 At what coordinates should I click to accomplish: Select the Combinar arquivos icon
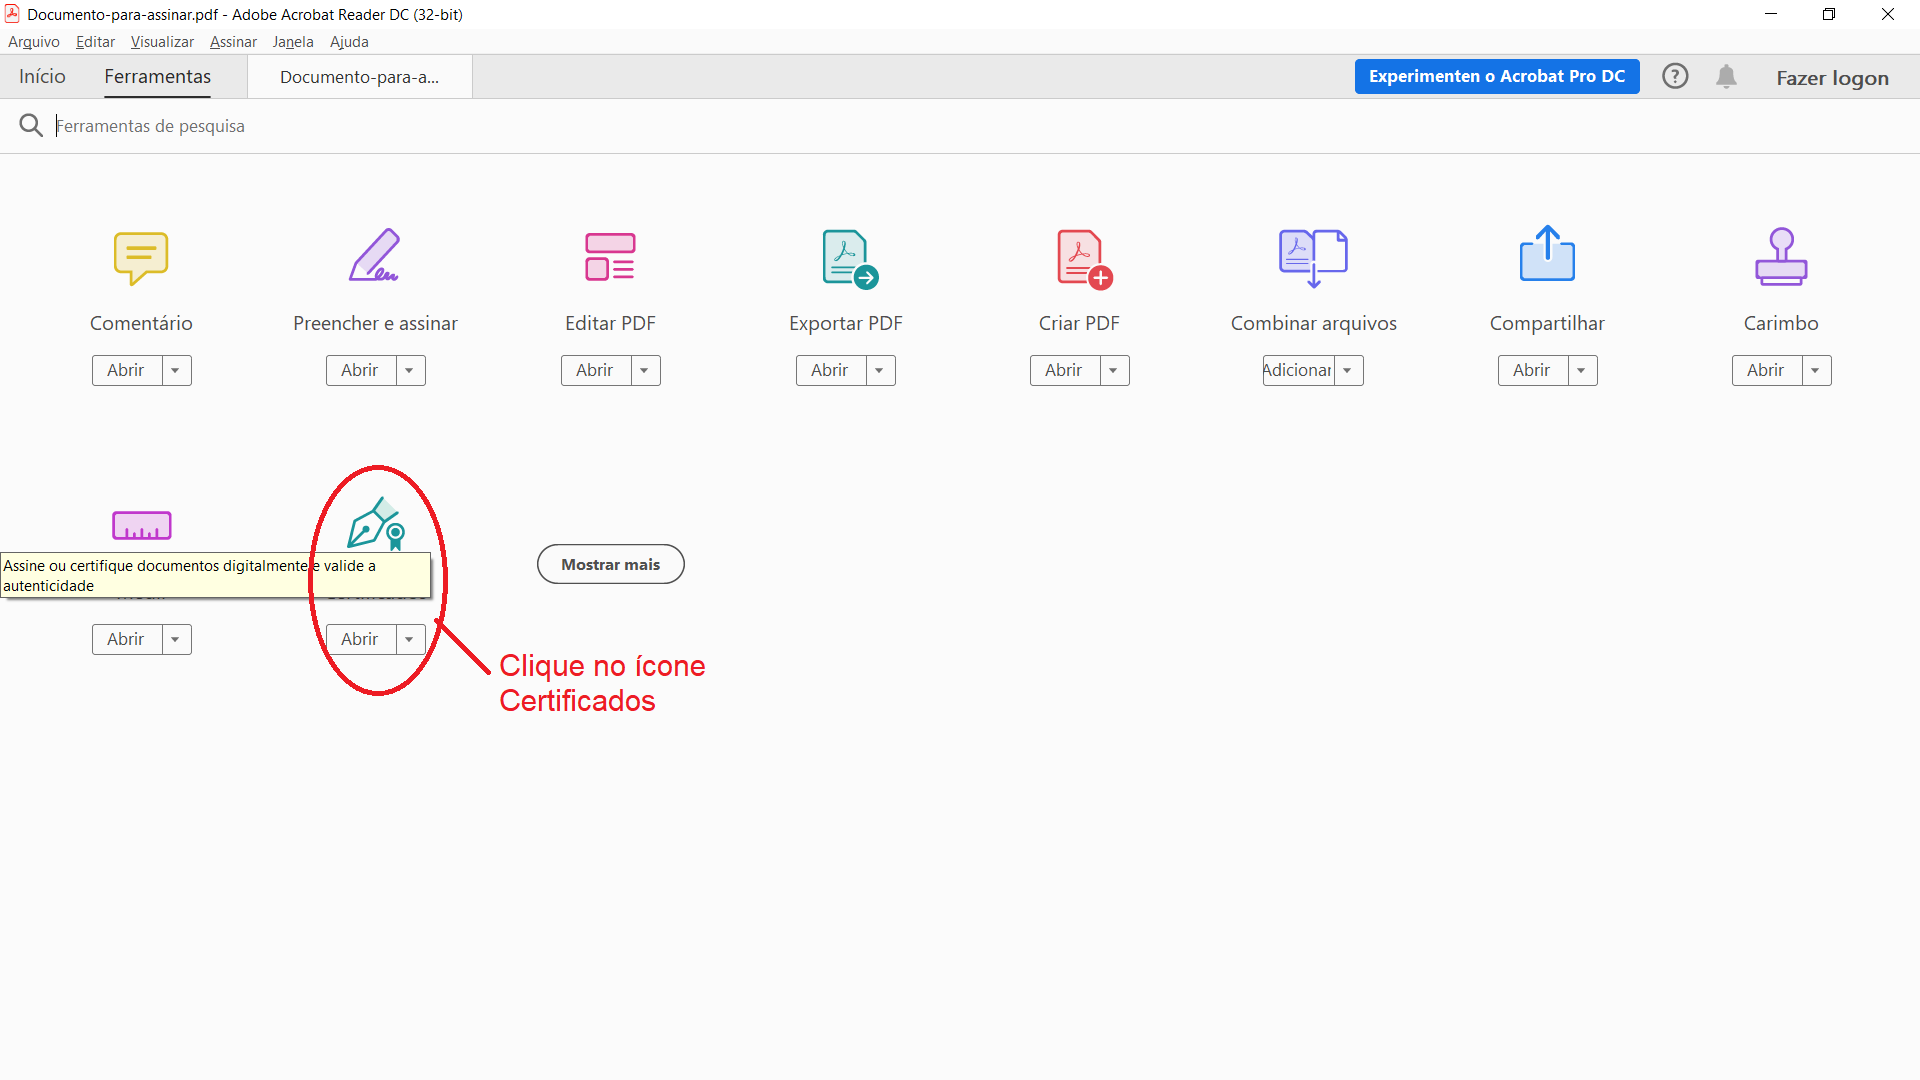click(1313, 258)
